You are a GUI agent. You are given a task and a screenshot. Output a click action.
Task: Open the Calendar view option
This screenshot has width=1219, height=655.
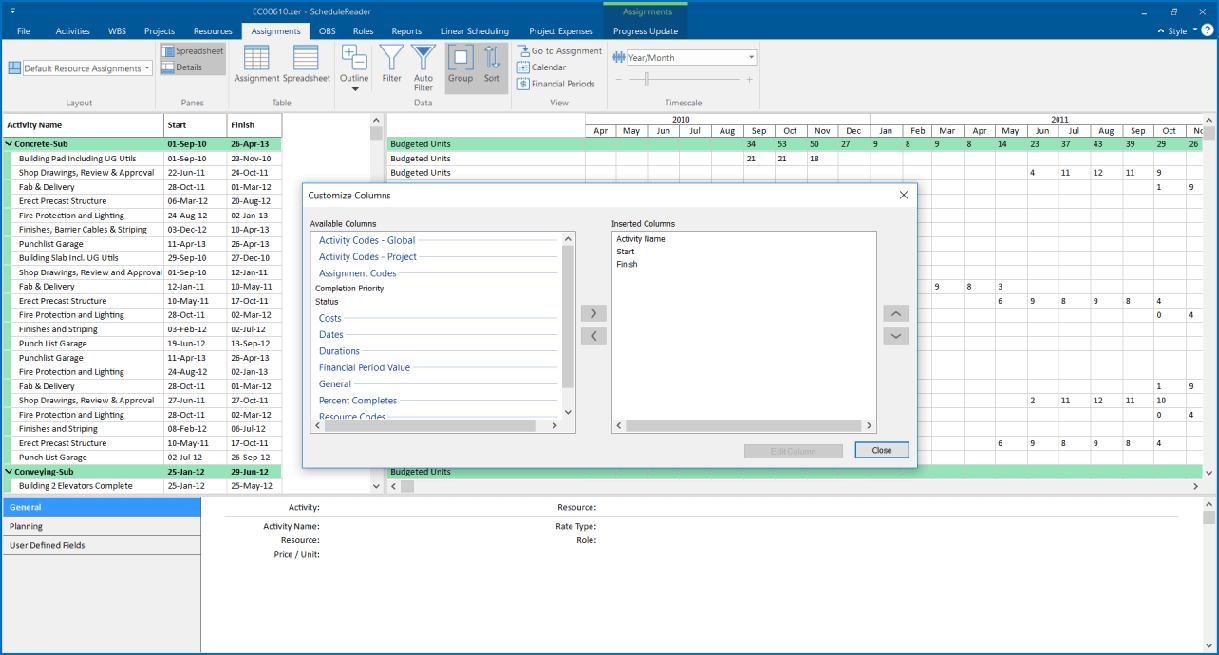pos(542,67)
